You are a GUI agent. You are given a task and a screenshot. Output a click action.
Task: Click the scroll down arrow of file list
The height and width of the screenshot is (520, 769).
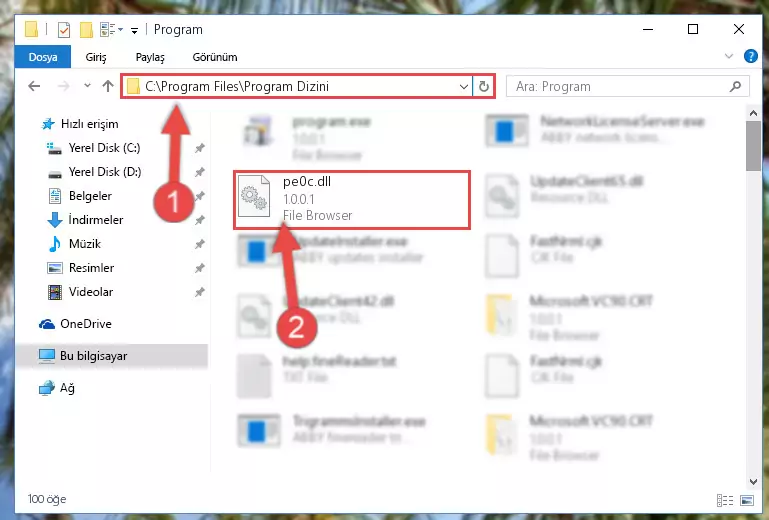(x=753, y=481)
